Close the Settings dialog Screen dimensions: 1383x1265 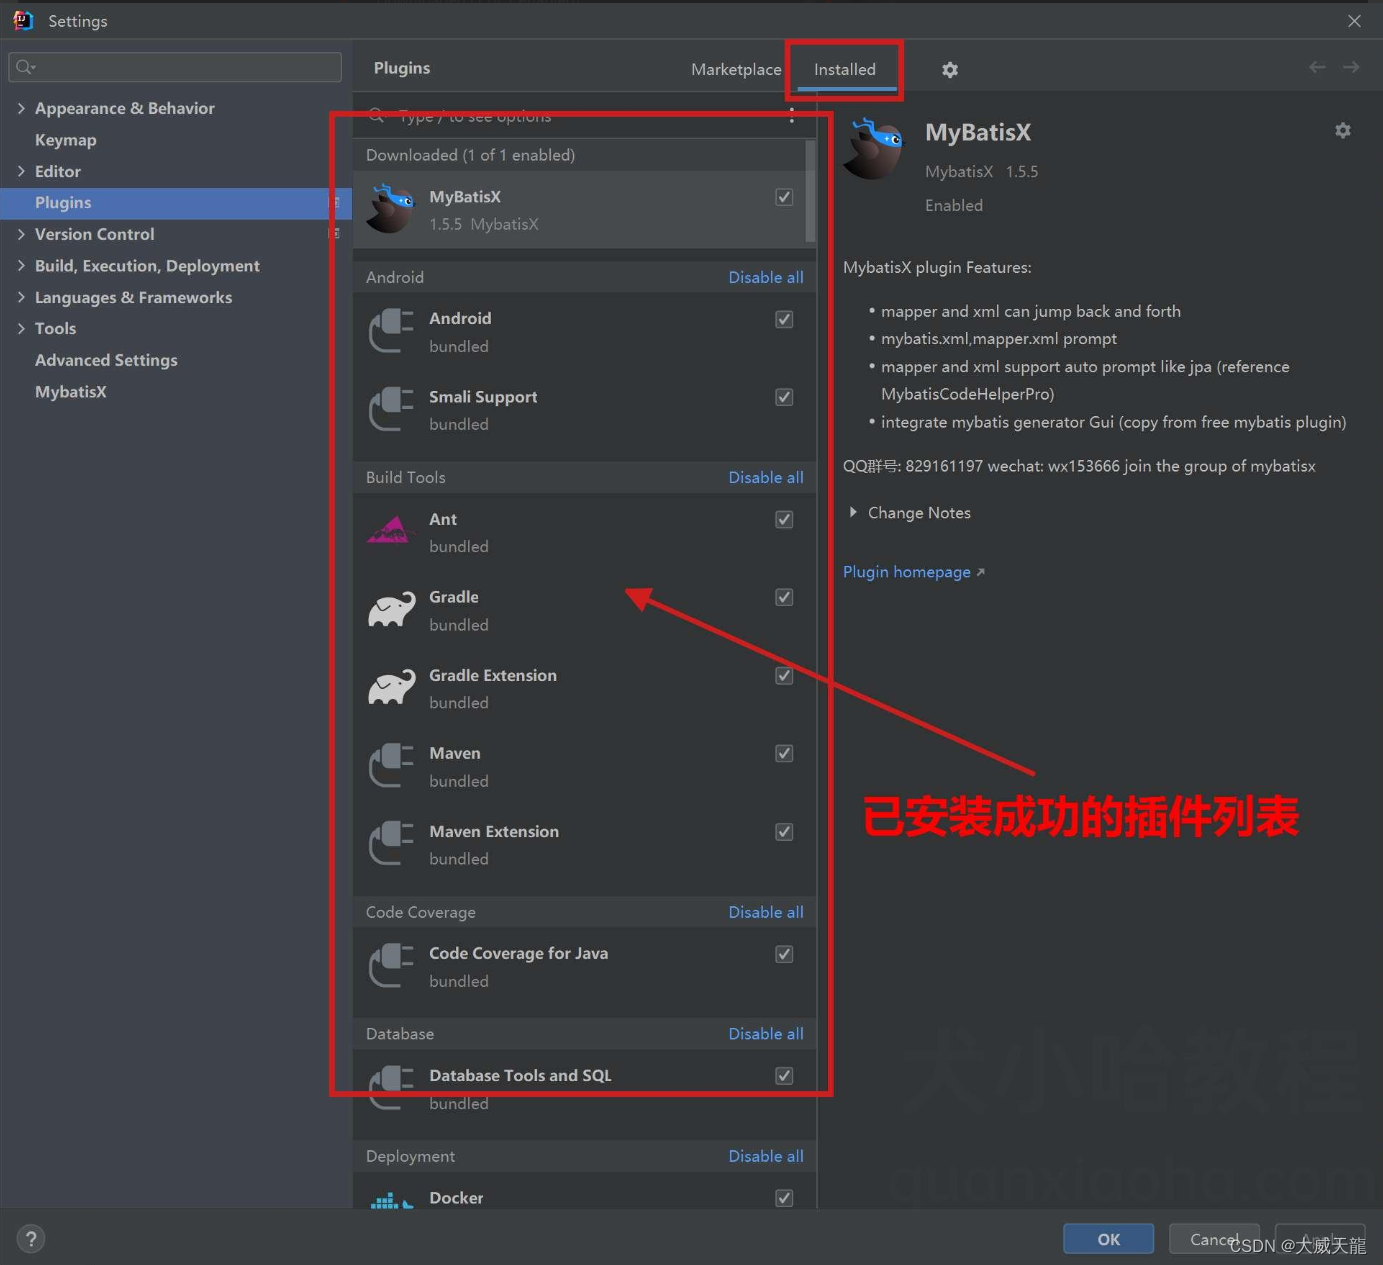[x=1354, y=21]
